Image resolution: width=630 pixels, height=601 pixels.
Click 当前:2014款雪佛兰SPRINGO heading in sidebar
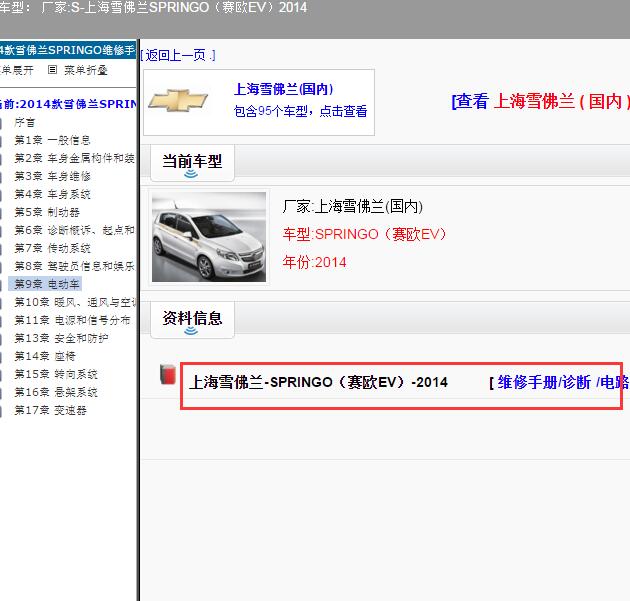tap(68, 104)
